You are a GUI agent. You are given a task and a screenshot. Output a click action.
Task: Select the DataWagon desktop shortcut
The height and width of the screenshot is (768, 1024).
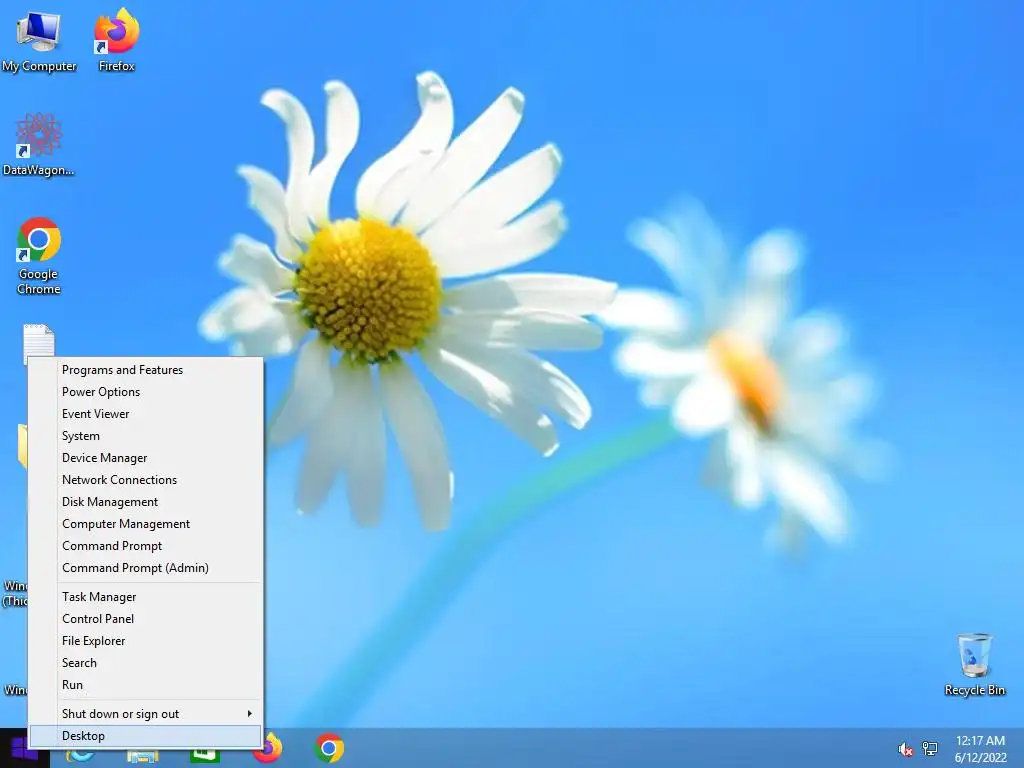[x=39, y=144]
